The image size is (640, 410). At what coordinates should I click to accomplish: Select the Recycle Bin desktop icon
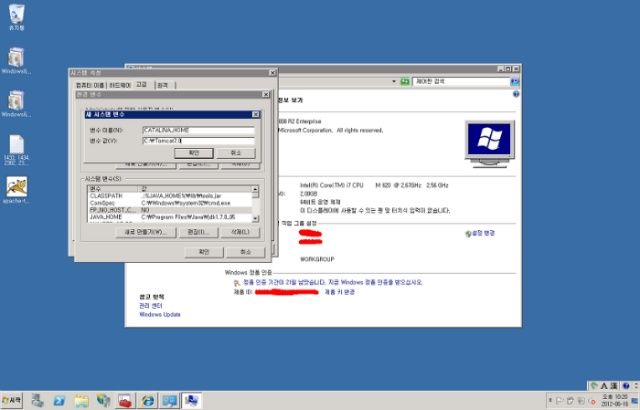[16, 17]
